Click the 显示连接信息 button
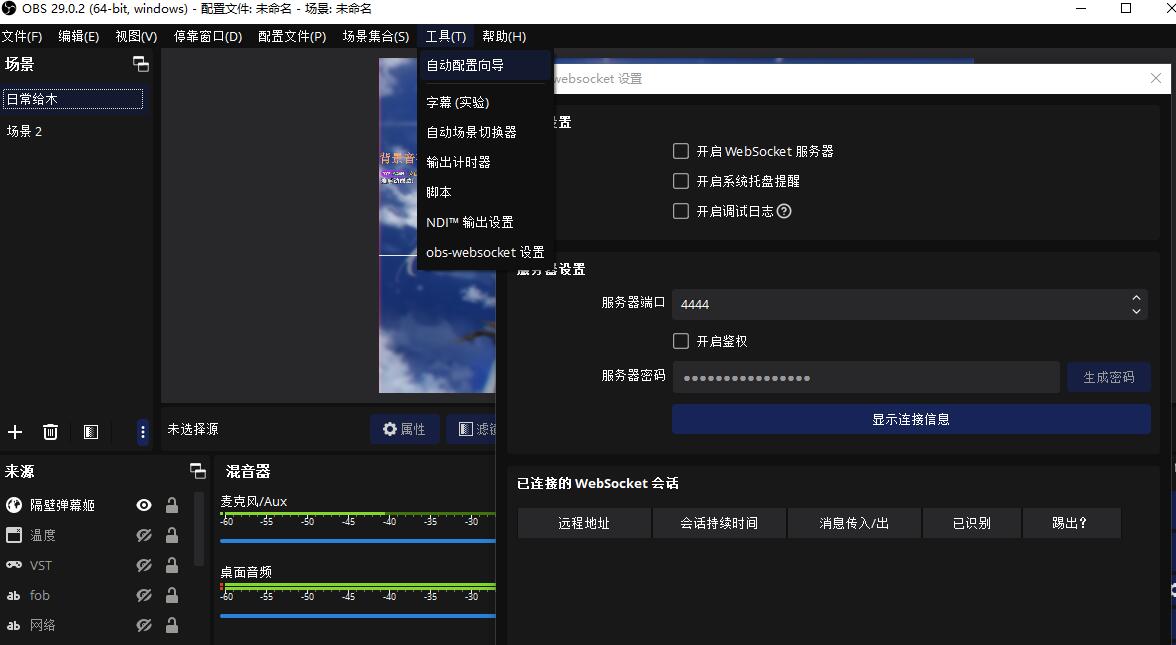This screenshot has height=645, width=1176. 910,419
